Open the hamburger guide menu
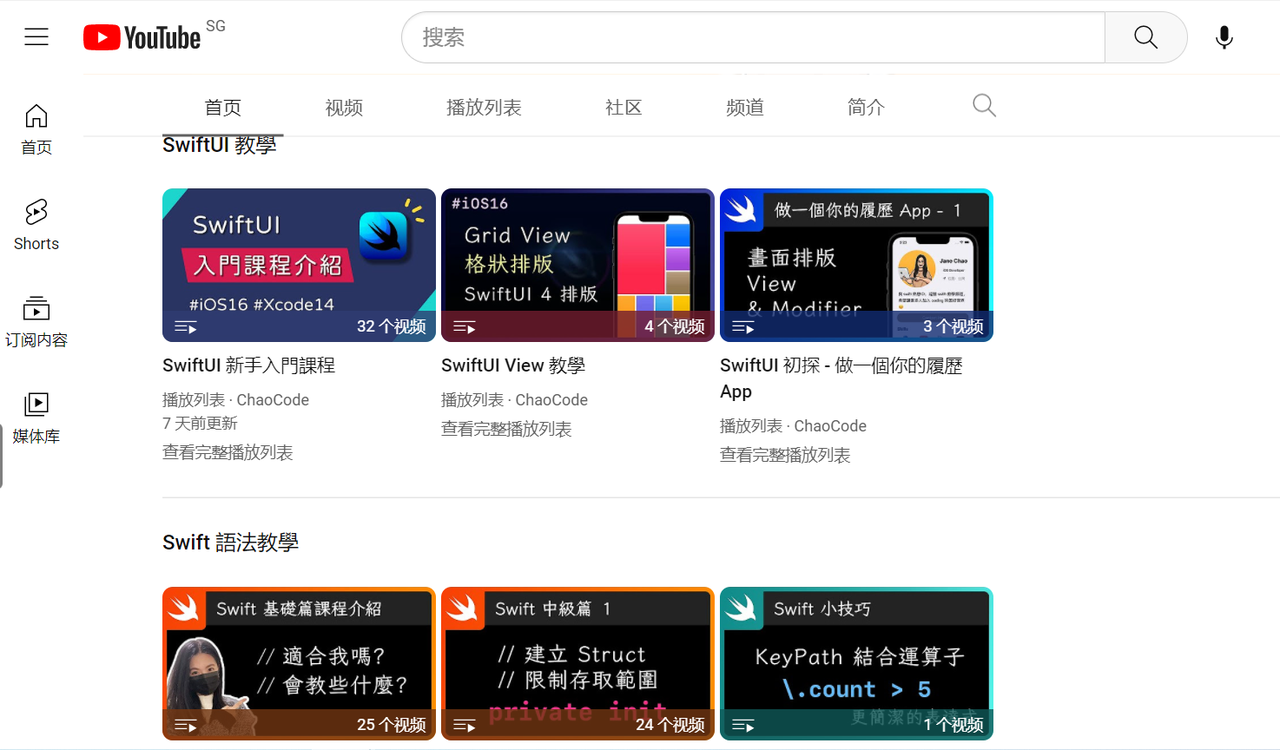1280x750 pixels. [x=37, y=37]
